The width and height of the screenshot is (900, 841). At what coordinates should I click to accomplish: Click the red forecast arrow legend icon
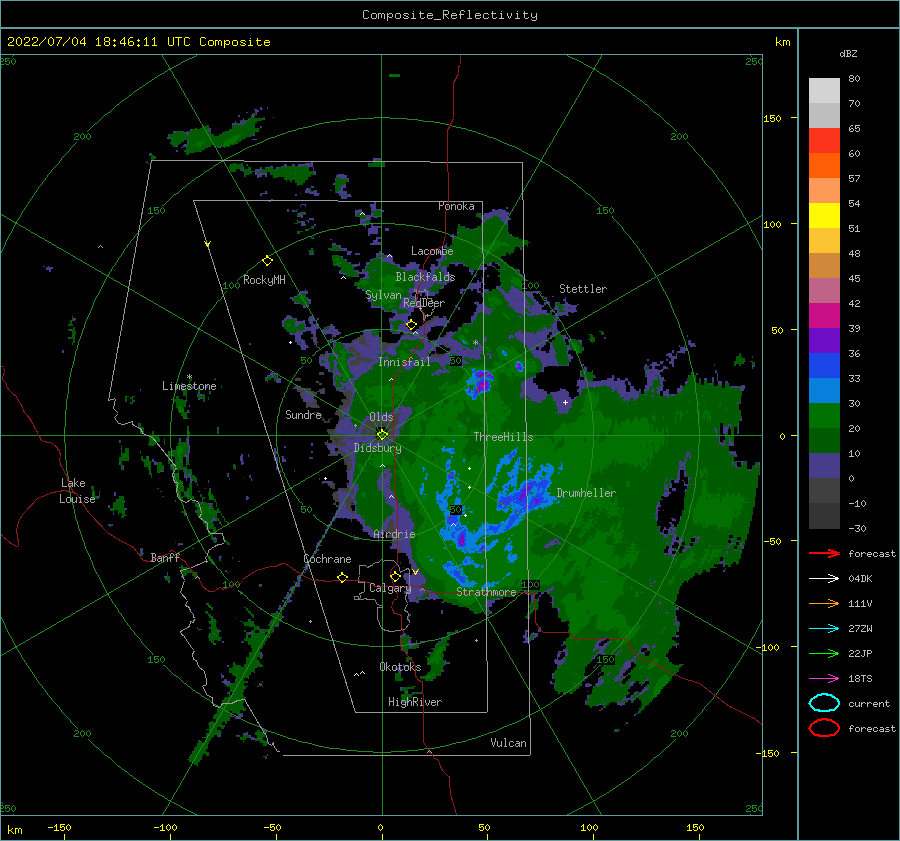824,553
